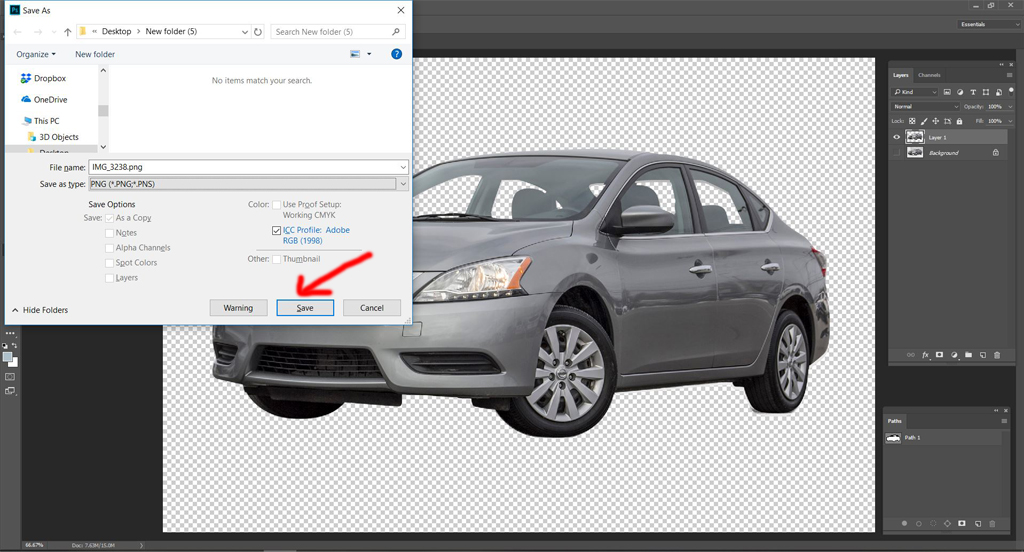The height and width of the screenshot is (552, 1024).
Task: Open Save as type PNG dropdown
Action: tap(249, 184)
